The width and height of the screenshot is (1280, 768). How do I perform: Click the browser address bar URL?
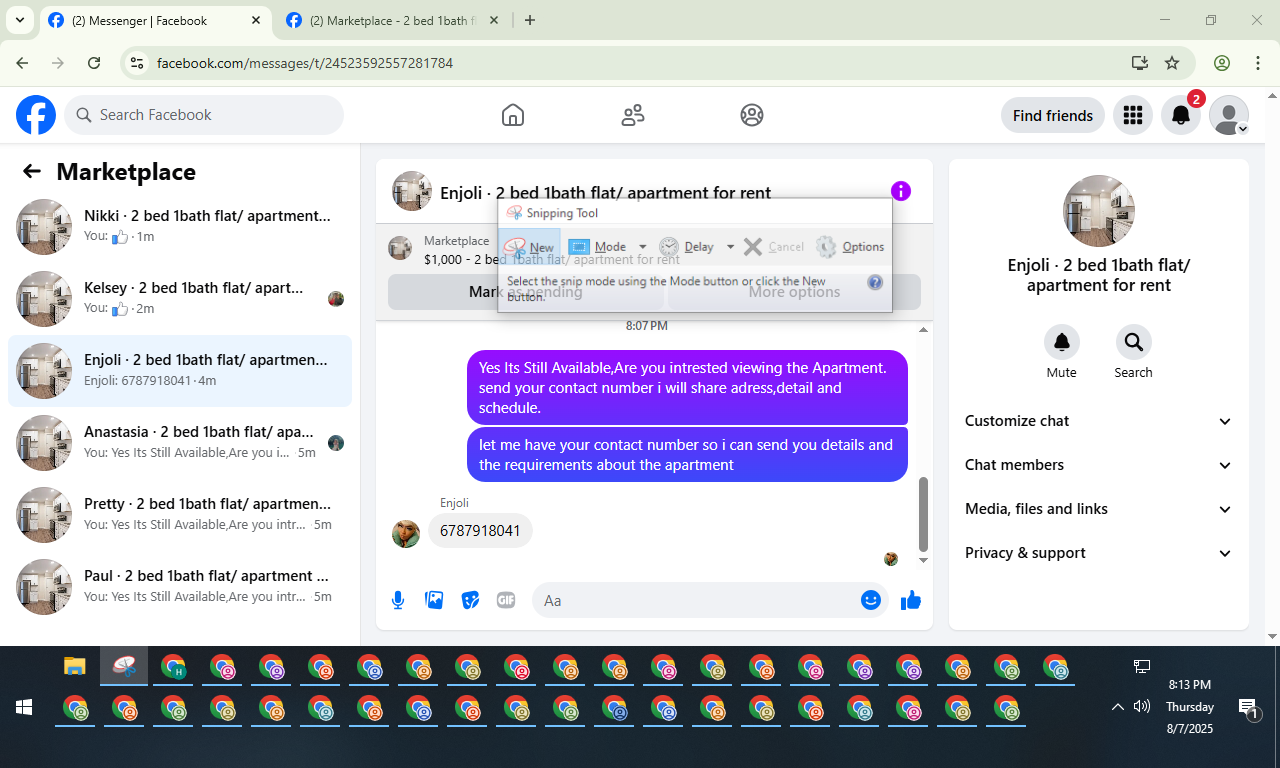pos(305,63)
